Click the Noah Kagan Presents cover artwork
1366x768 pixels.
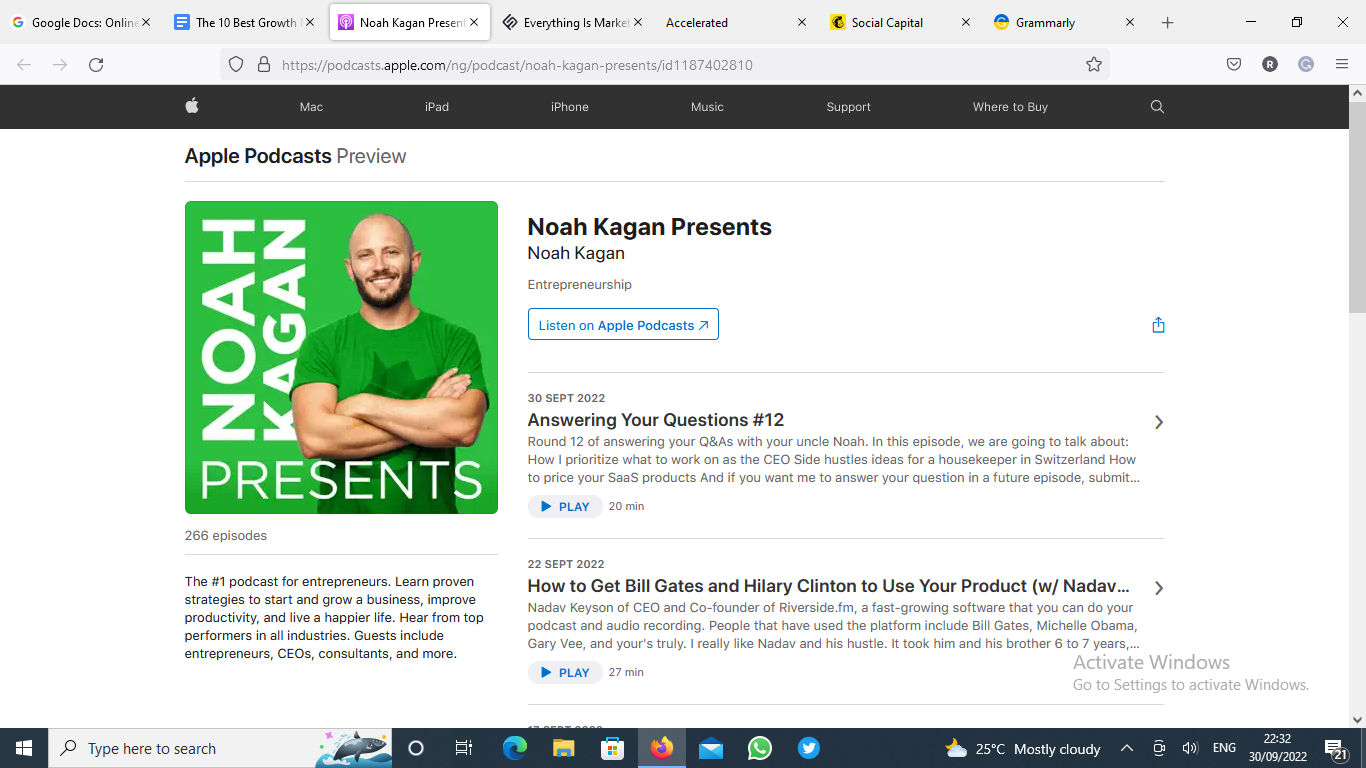pyautogui.click(x=341, y=357)
